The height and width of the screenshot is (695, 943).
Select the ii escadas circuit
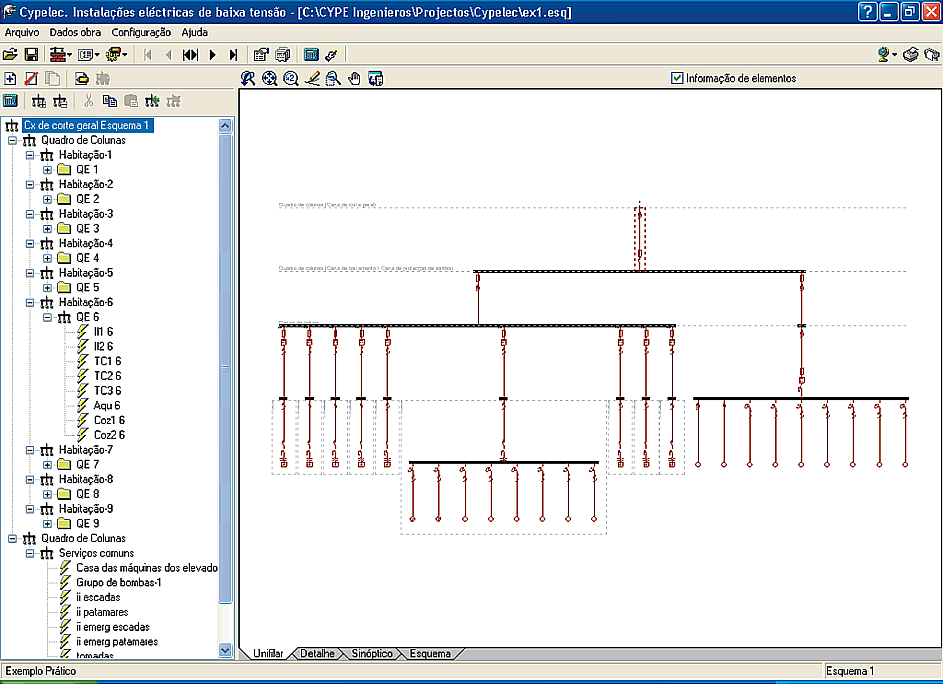pos(98,597)
